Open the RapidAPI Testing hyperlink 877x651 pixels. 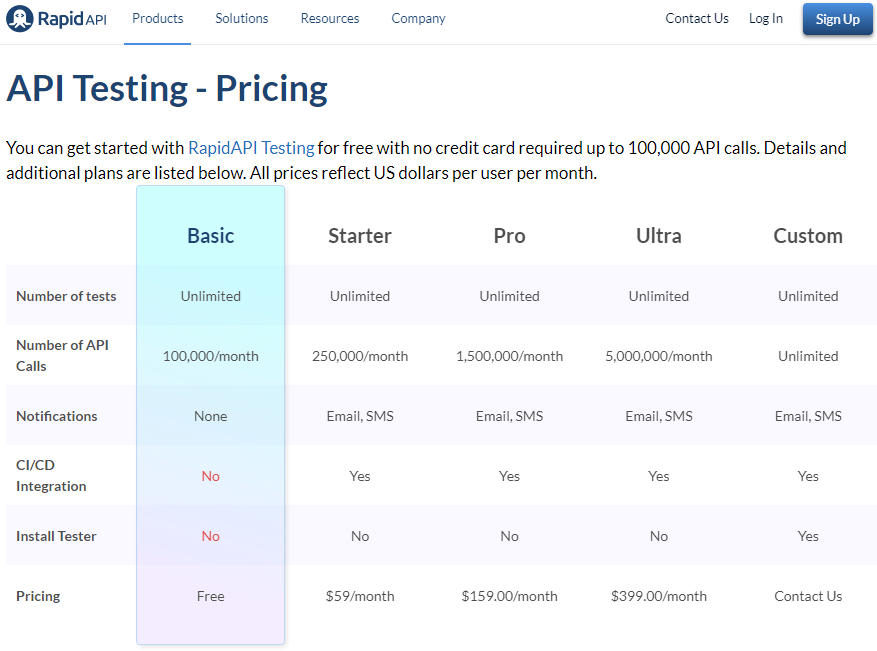[x=251, y=148]
